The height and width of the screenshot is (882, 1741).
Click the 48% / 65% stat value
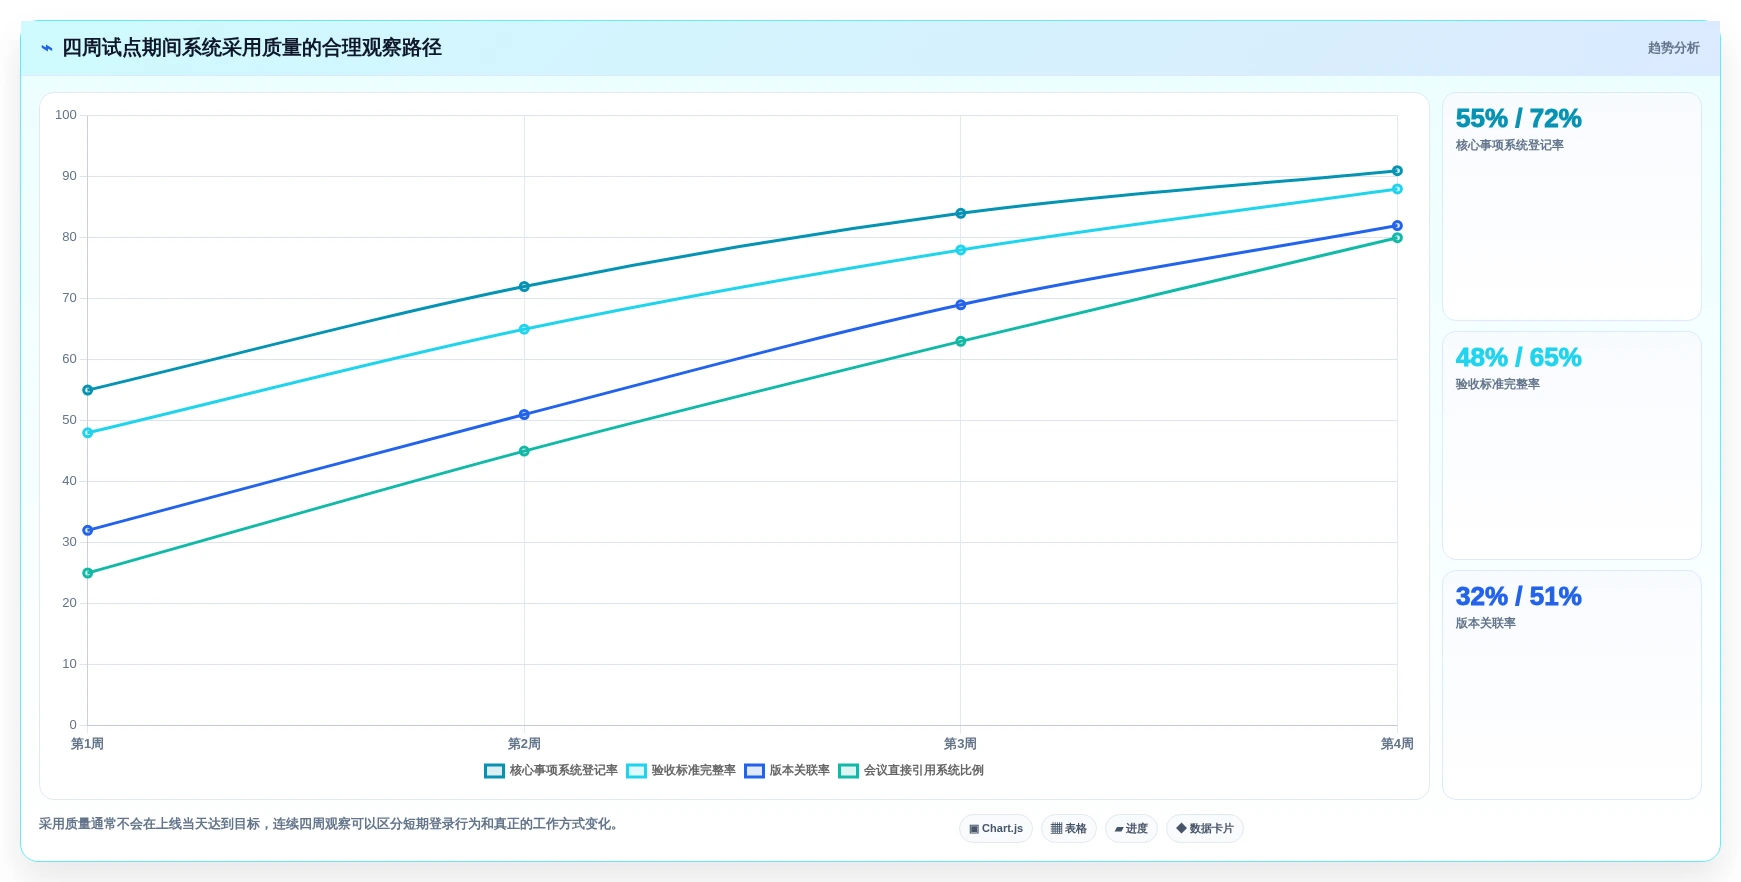point(1518,358)
